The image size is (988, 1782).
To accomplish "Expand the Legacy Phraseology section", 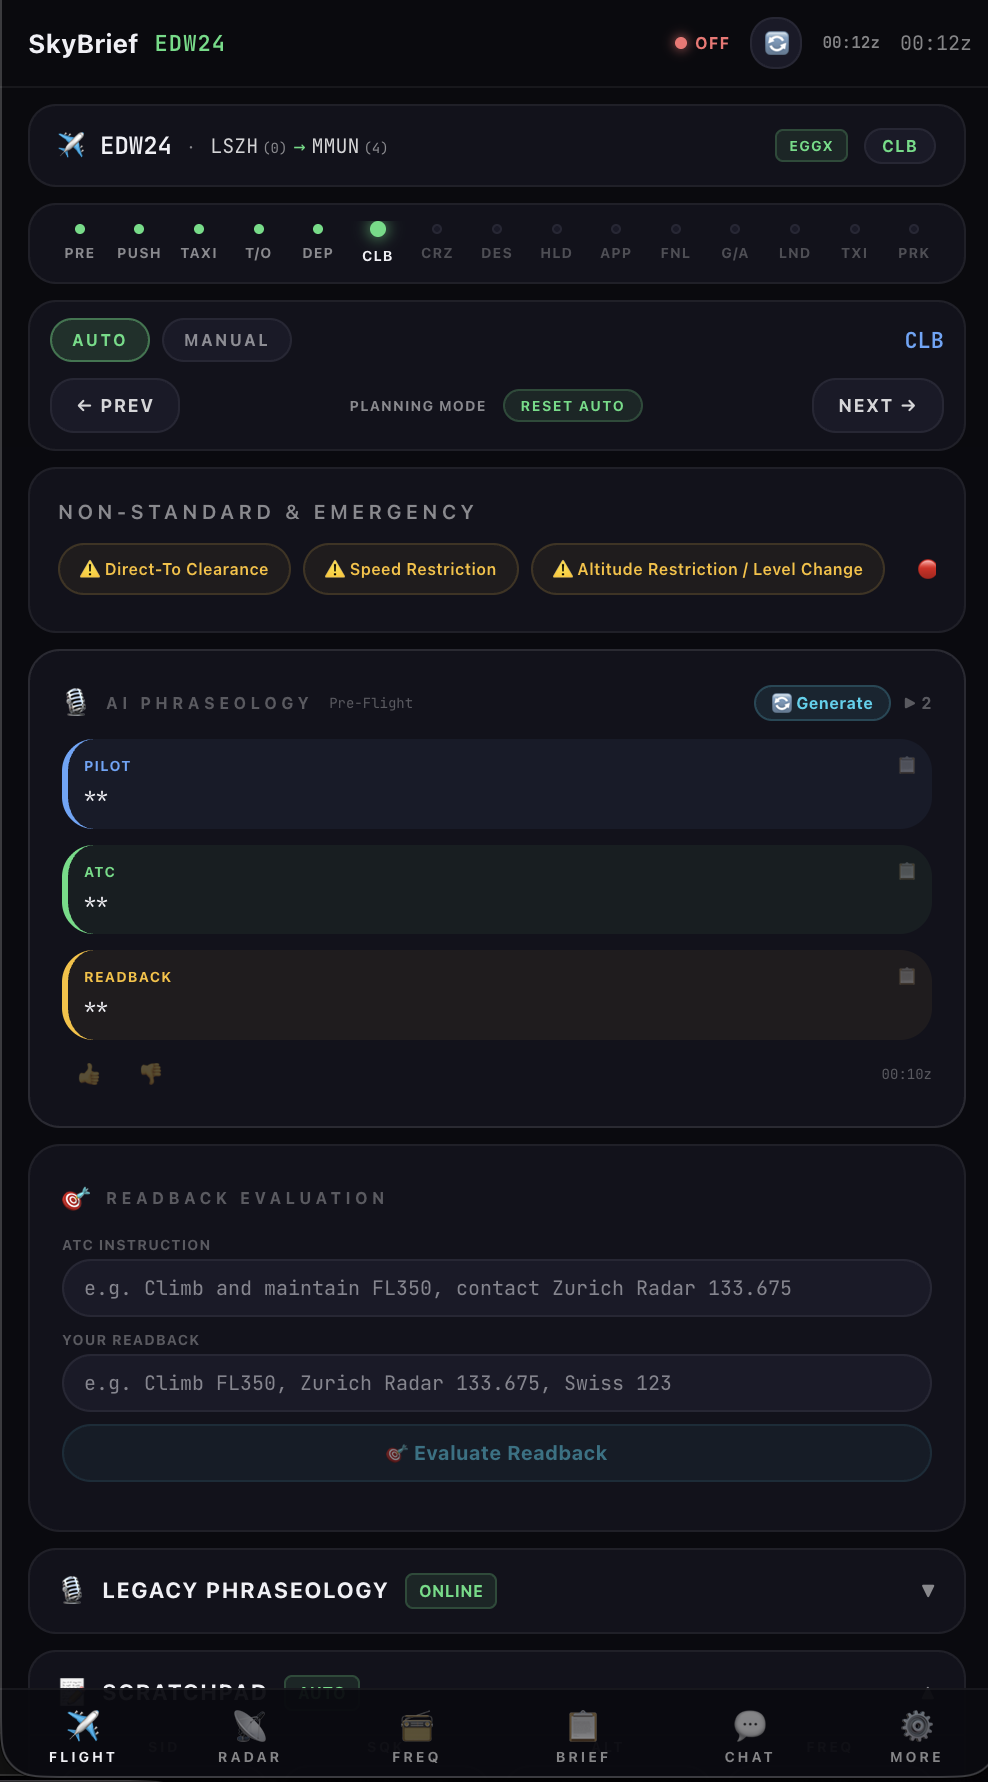I will tap(928, 1590).
